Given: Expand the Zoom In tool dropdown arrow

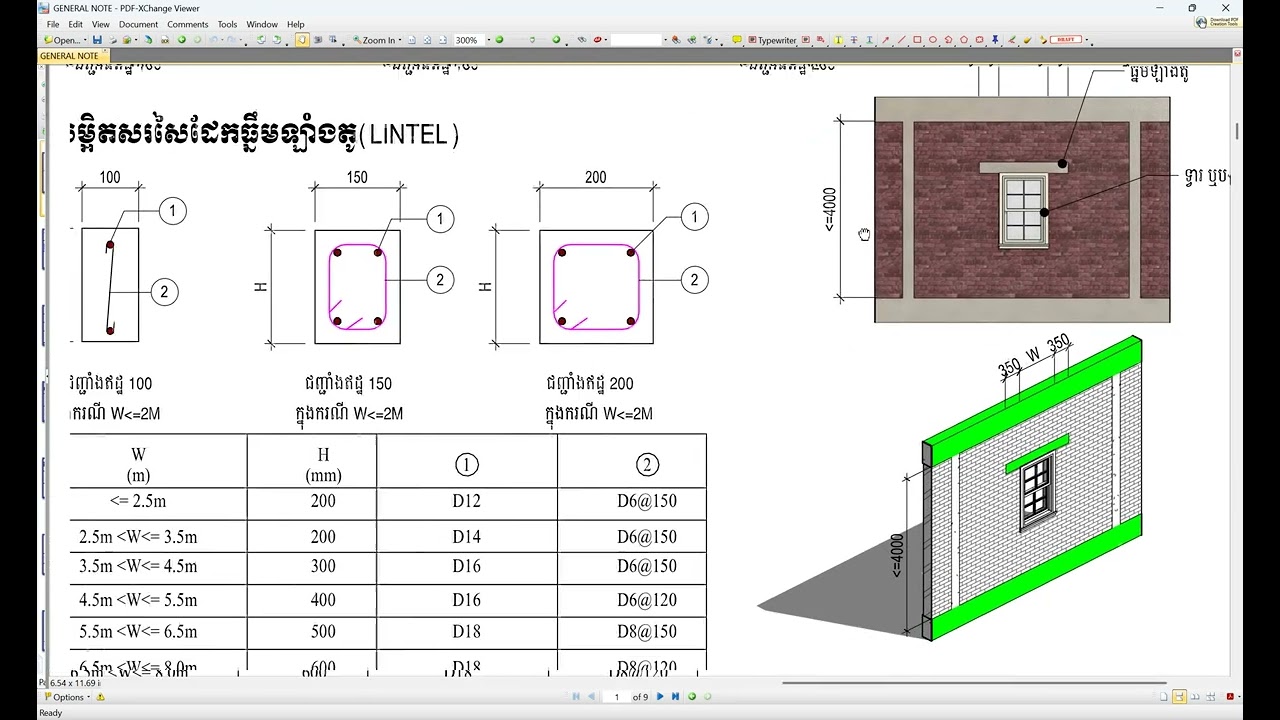Looking at the screenshot, I should click(x=400, y=40).
